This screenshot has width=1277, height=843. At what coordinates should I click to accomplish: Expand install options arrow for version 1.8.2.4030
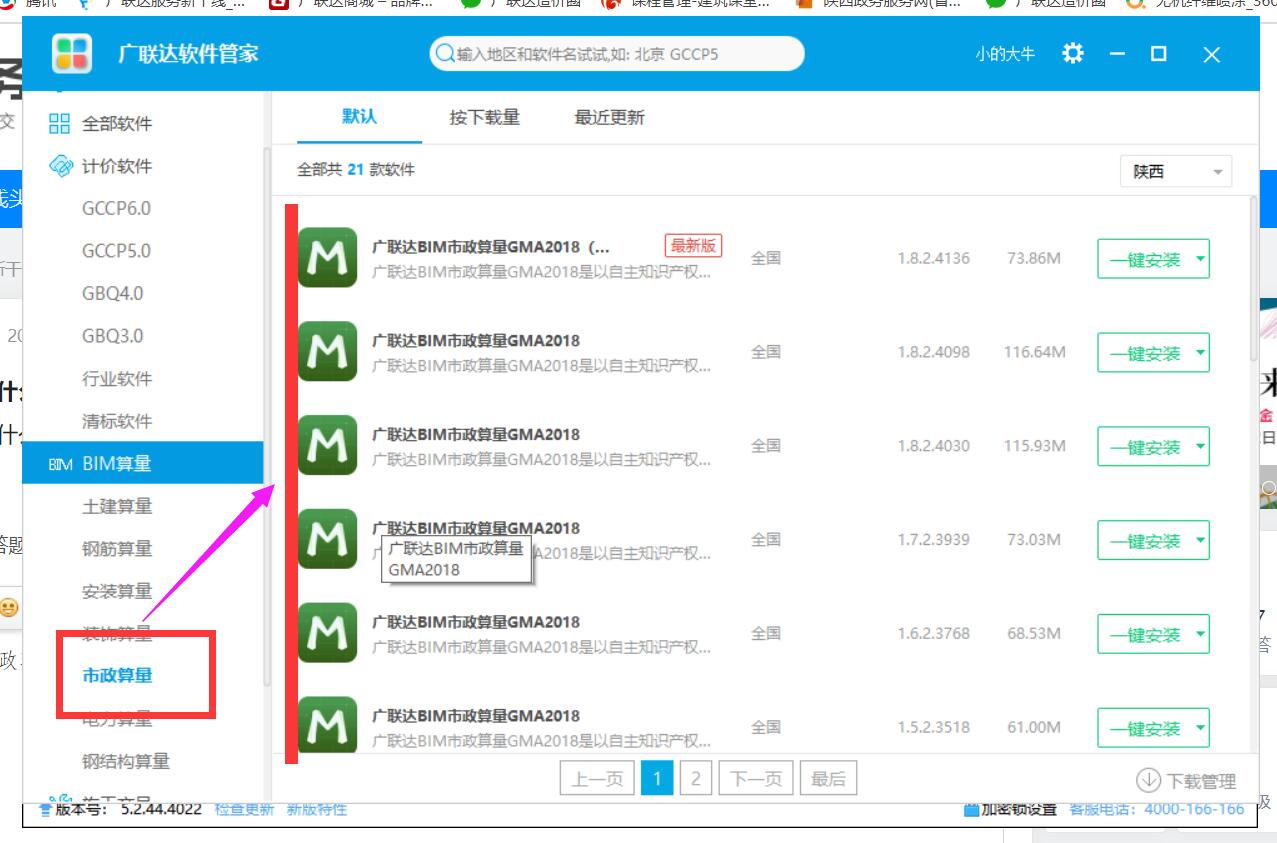(x=1200, y=448)
